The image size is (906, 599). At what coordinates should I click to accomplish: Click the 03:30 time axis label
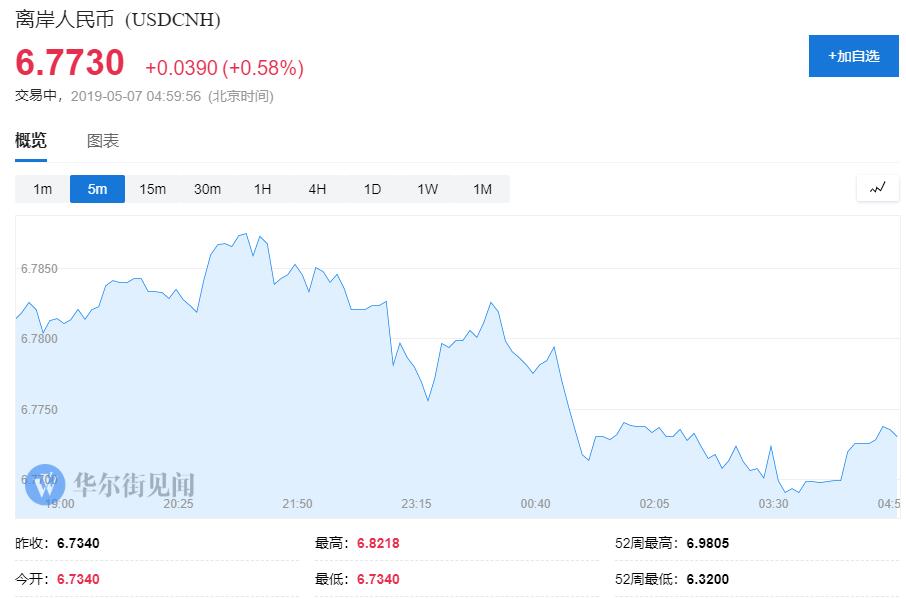[x=773, y=504]
